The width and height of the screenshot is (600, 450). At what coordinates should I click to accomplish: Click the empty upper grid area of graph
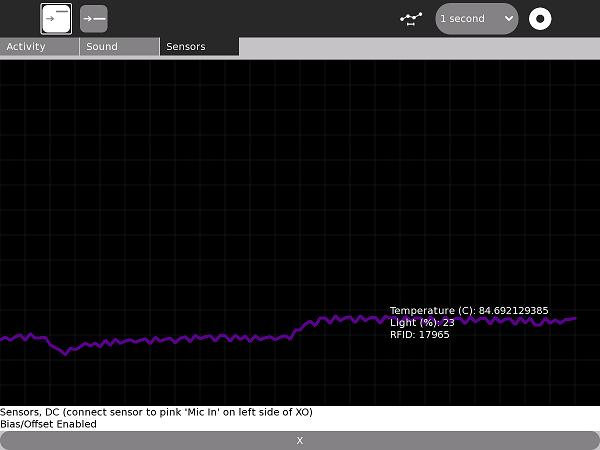(x=300, y=150)
